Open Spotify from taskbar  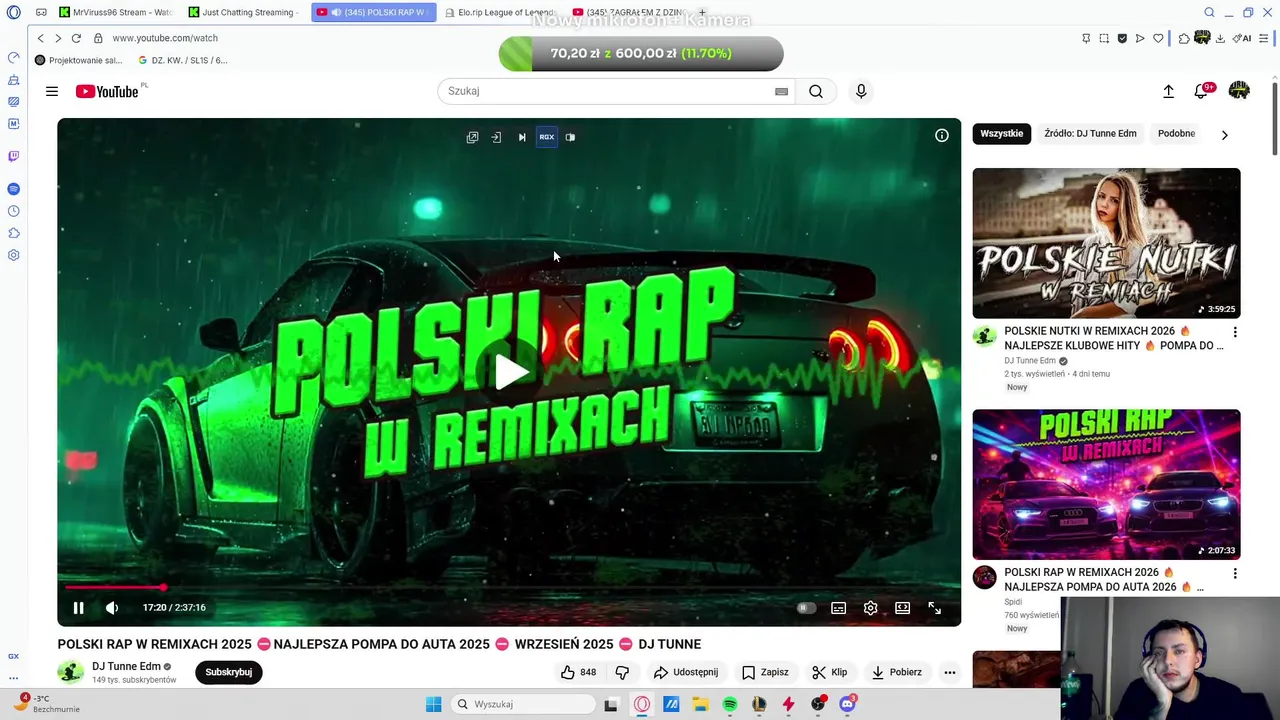(x=730, y=704)
